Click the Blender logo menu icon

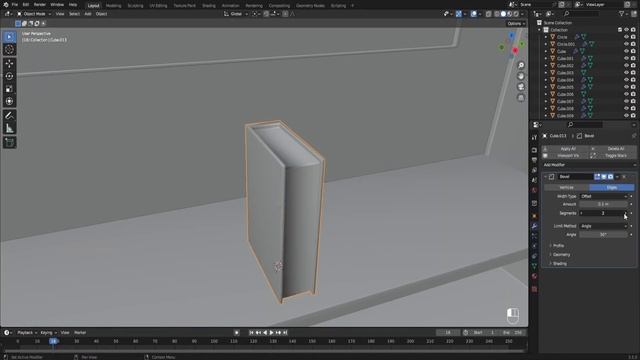[x=6, y=4]
